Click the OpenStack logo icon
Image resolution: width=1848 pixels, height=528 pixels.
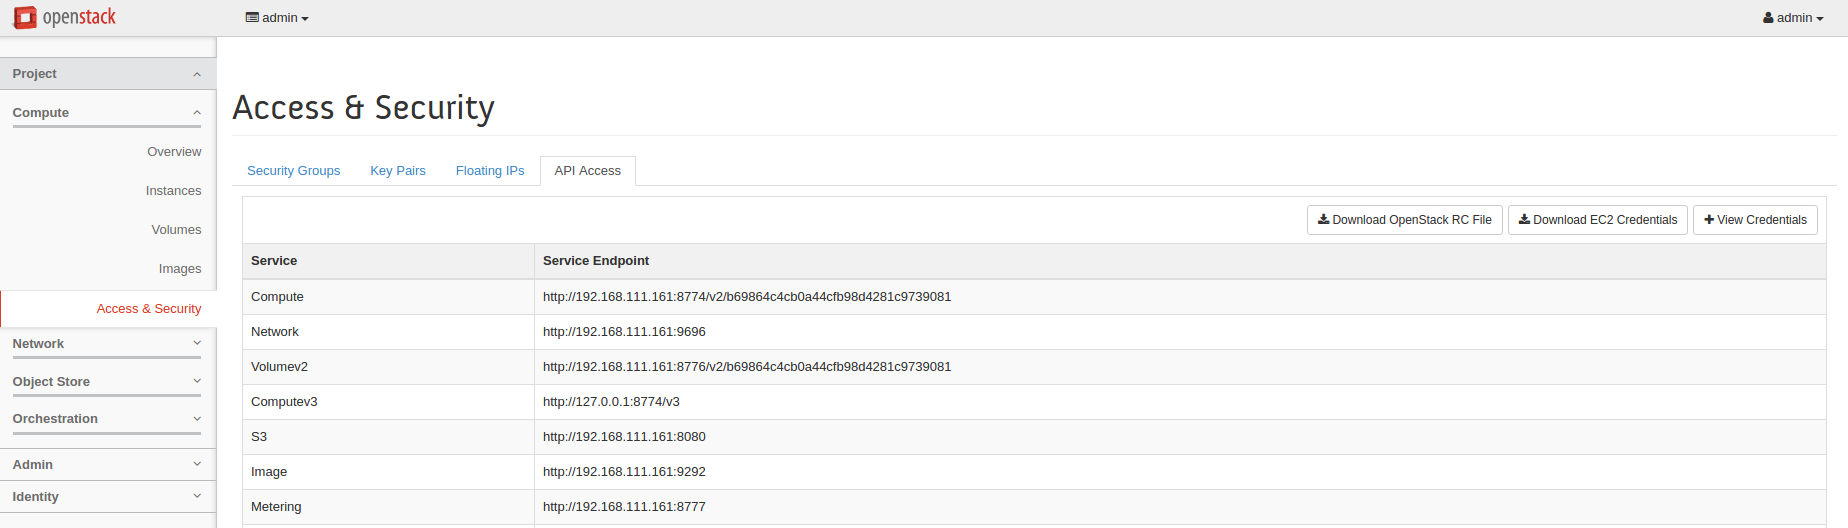pos(25,18)
